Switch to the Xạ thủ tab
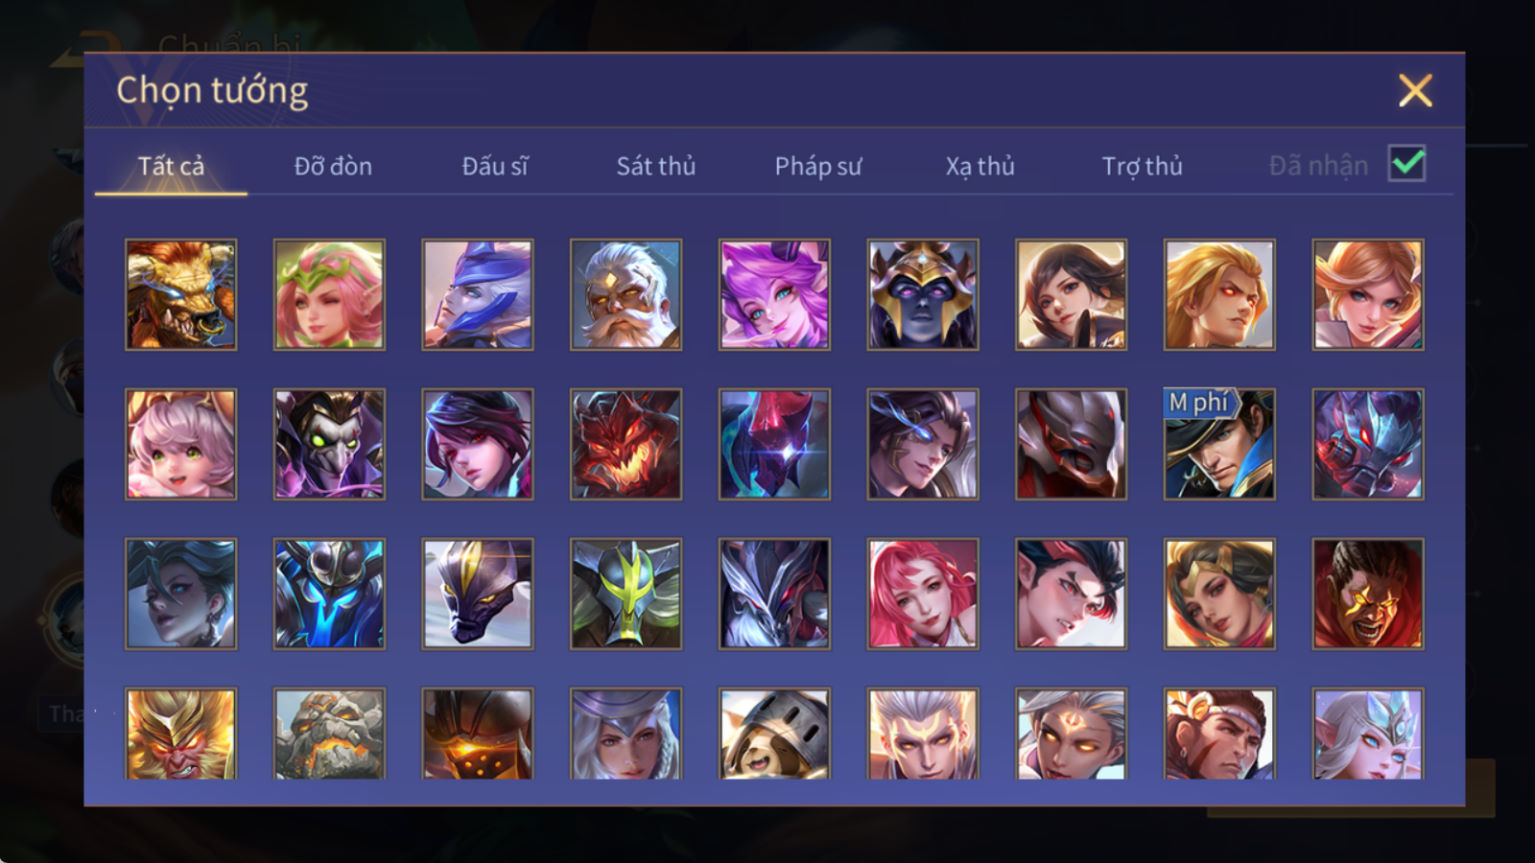The width and height of the screenshot is (1535, 863). [980, 166]
